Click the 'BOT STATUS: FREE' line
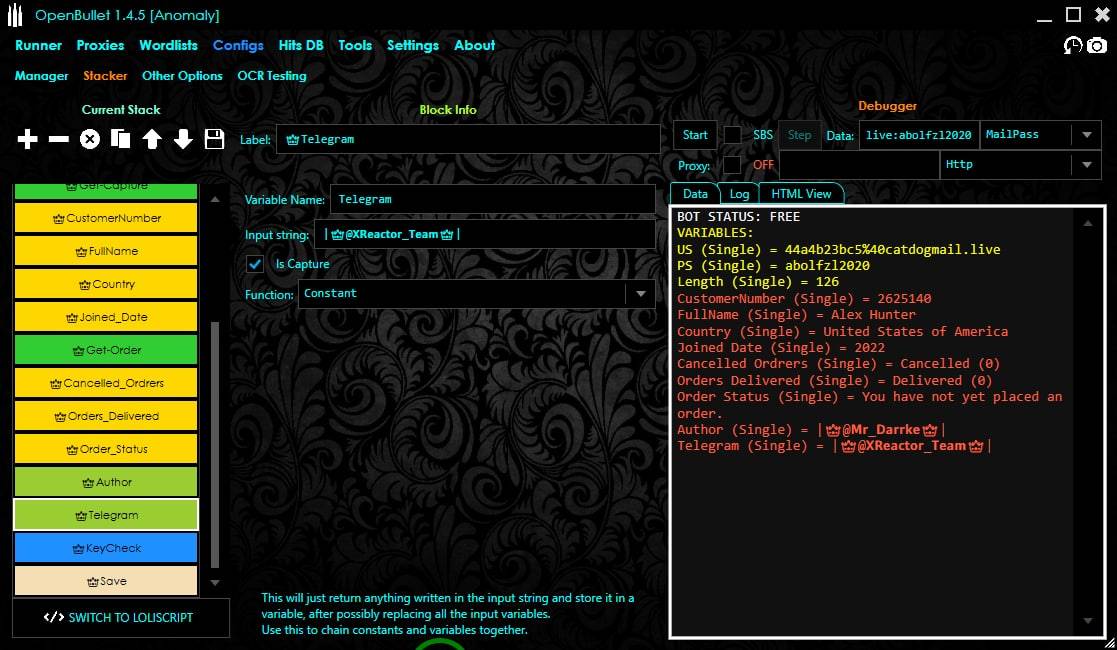 [x=739, y=217]
